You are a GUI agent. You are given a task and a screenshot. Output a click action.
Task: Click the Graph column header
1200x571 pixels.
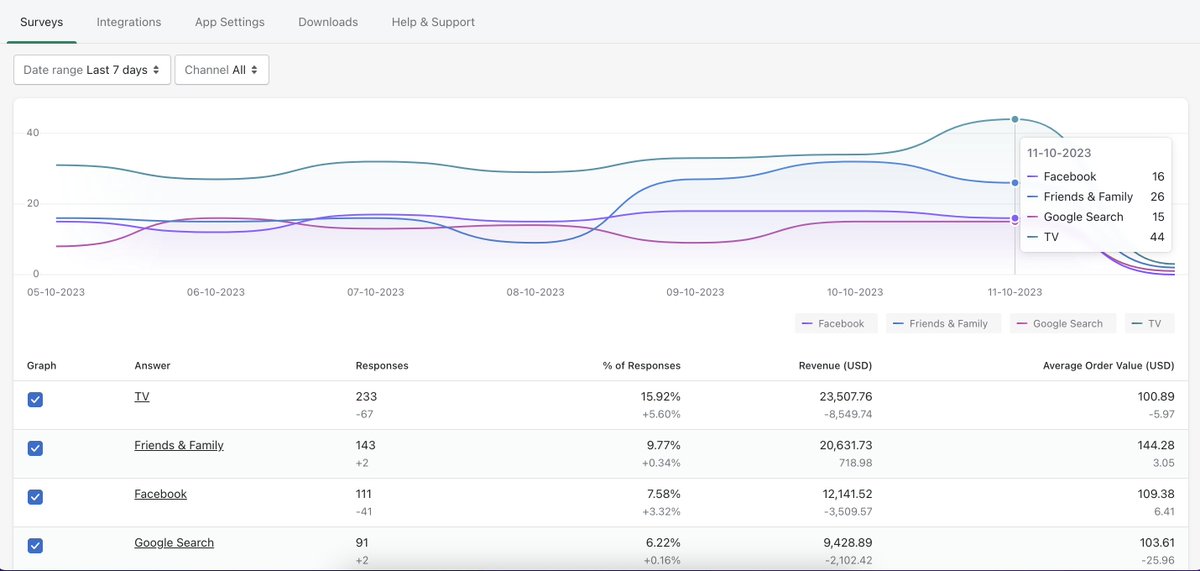coord(41,365)
